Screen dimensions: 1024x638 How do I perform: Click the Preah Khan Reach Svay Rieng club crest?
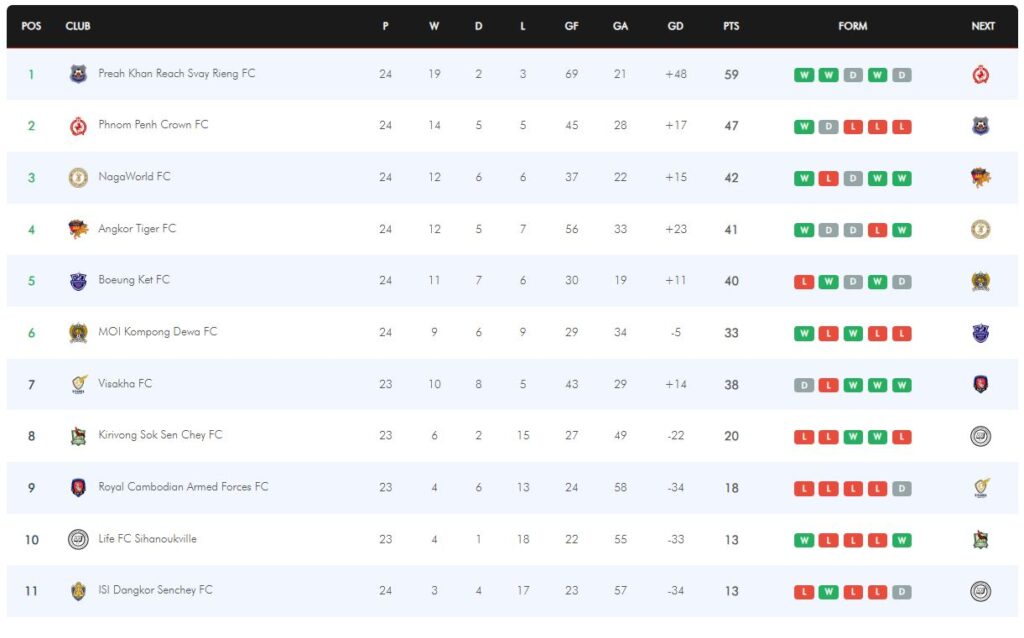tap(78, 74)
